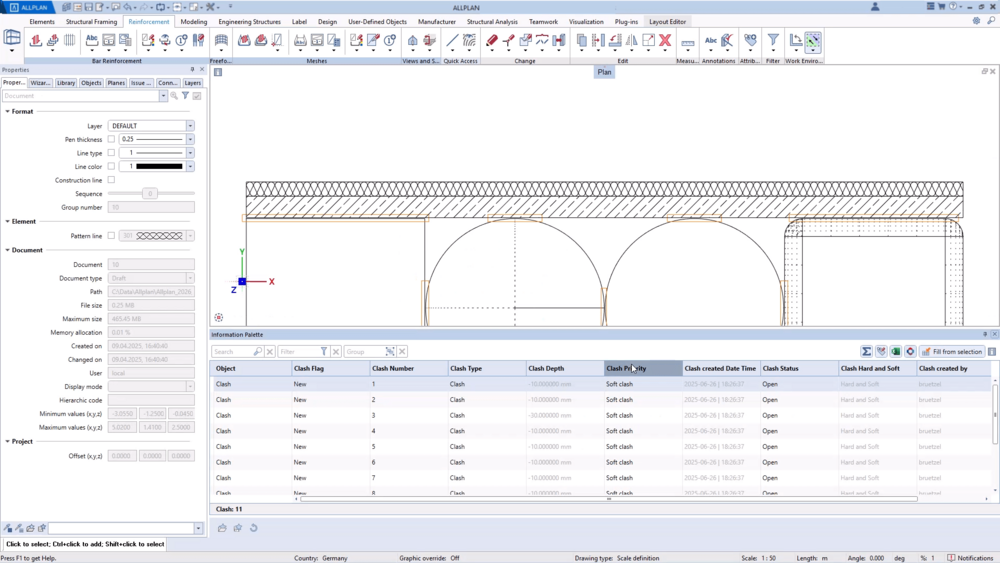Select the Filter funnel icon in ribbon

click(773, 41)
